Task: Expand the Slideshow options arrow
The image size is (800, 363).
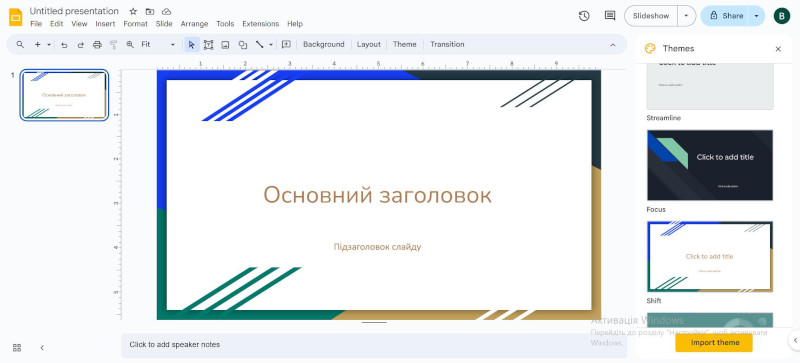Action: tap(686, 16)
